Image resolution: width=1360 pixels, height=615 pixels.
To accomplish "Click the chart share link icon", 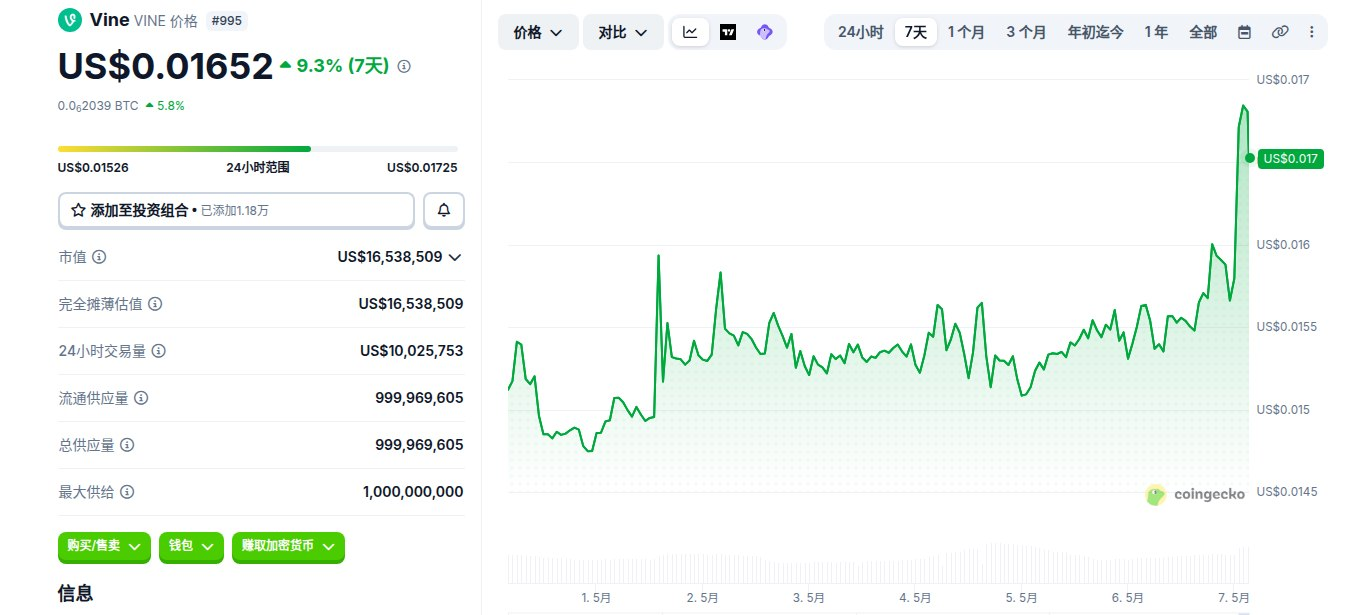I will (1279, 32).
